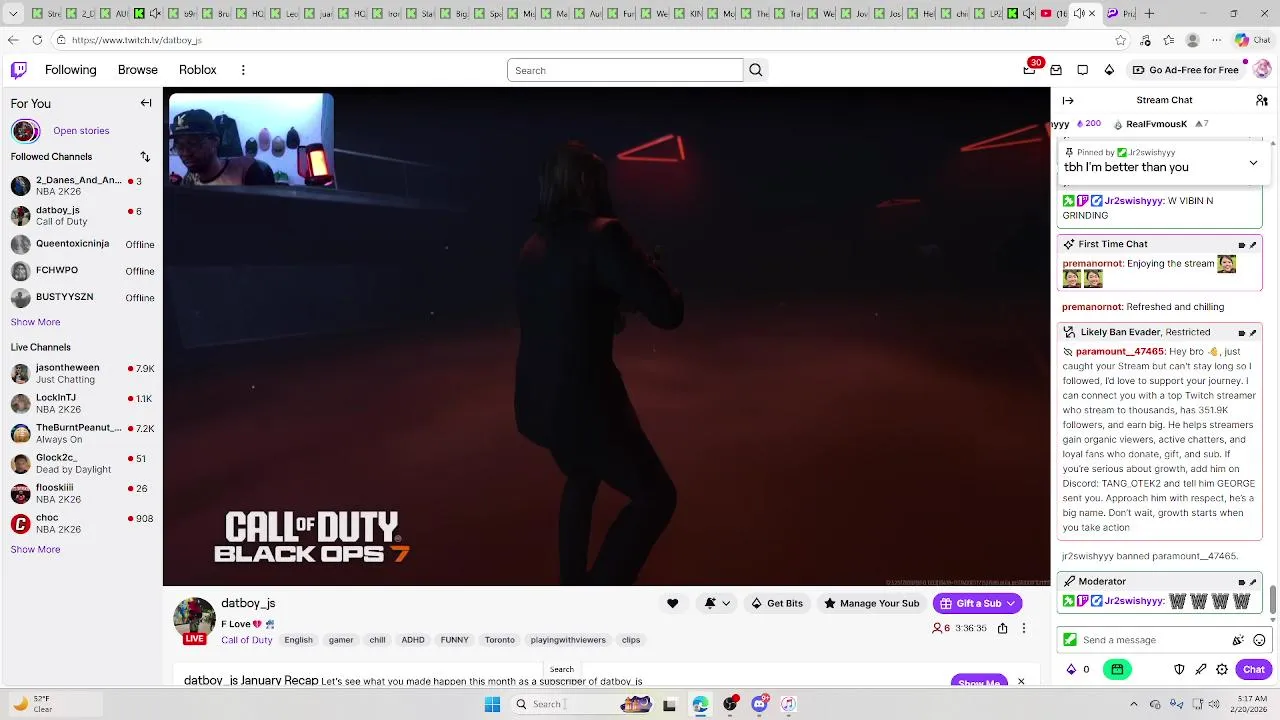
Task: Select the English tag
Action: point(298,640)
